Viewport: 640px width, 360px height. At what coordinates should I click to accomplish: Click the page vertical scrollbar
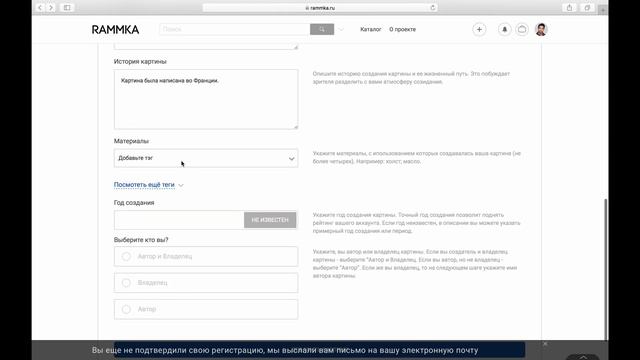coord(605,269)
